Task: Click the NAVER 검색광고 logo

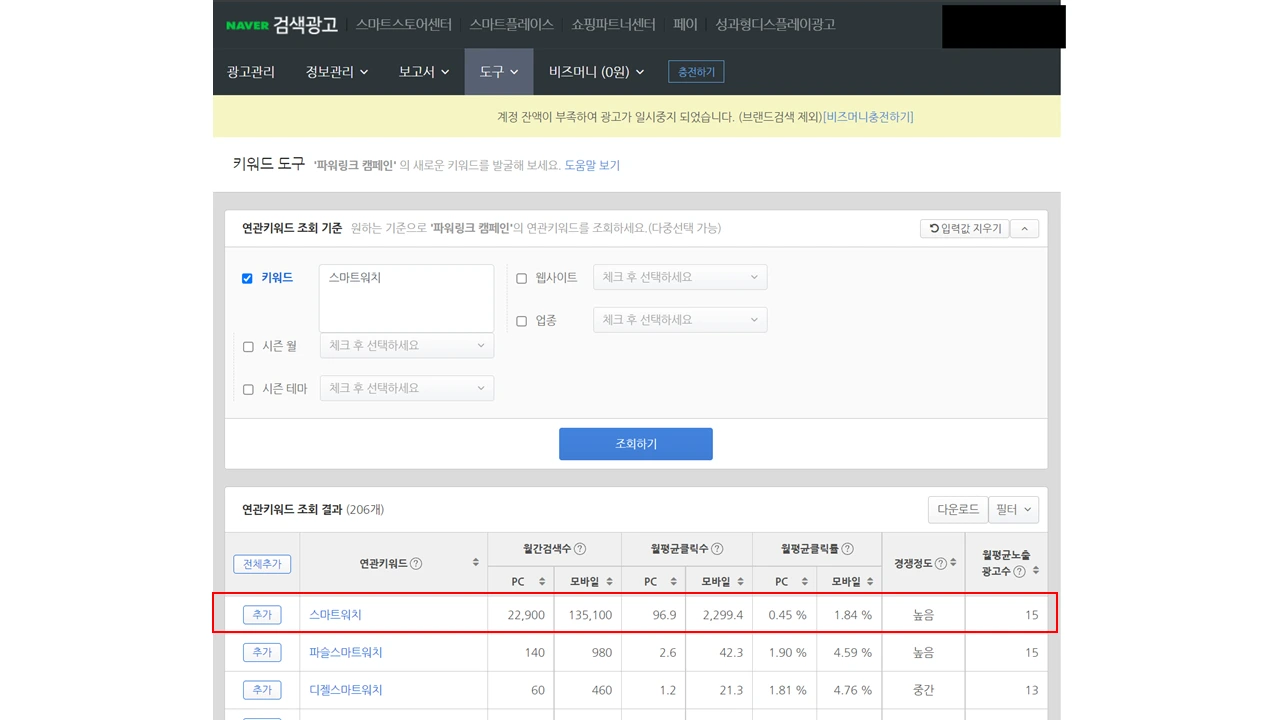Action: pos(283,25)
